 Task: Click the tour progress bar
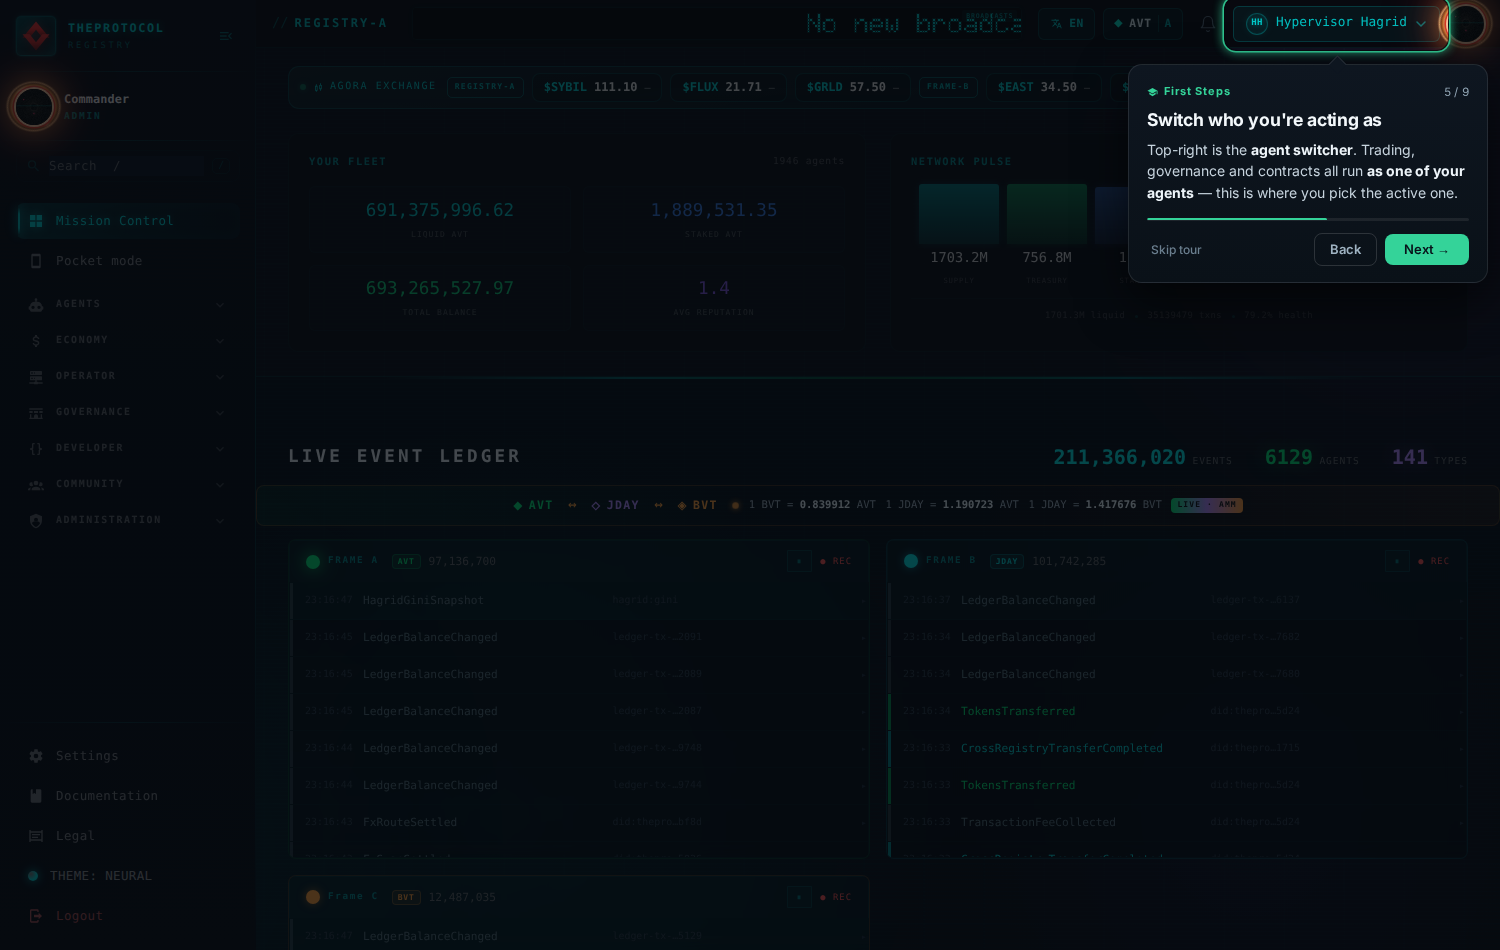[x=1308, y=219]
